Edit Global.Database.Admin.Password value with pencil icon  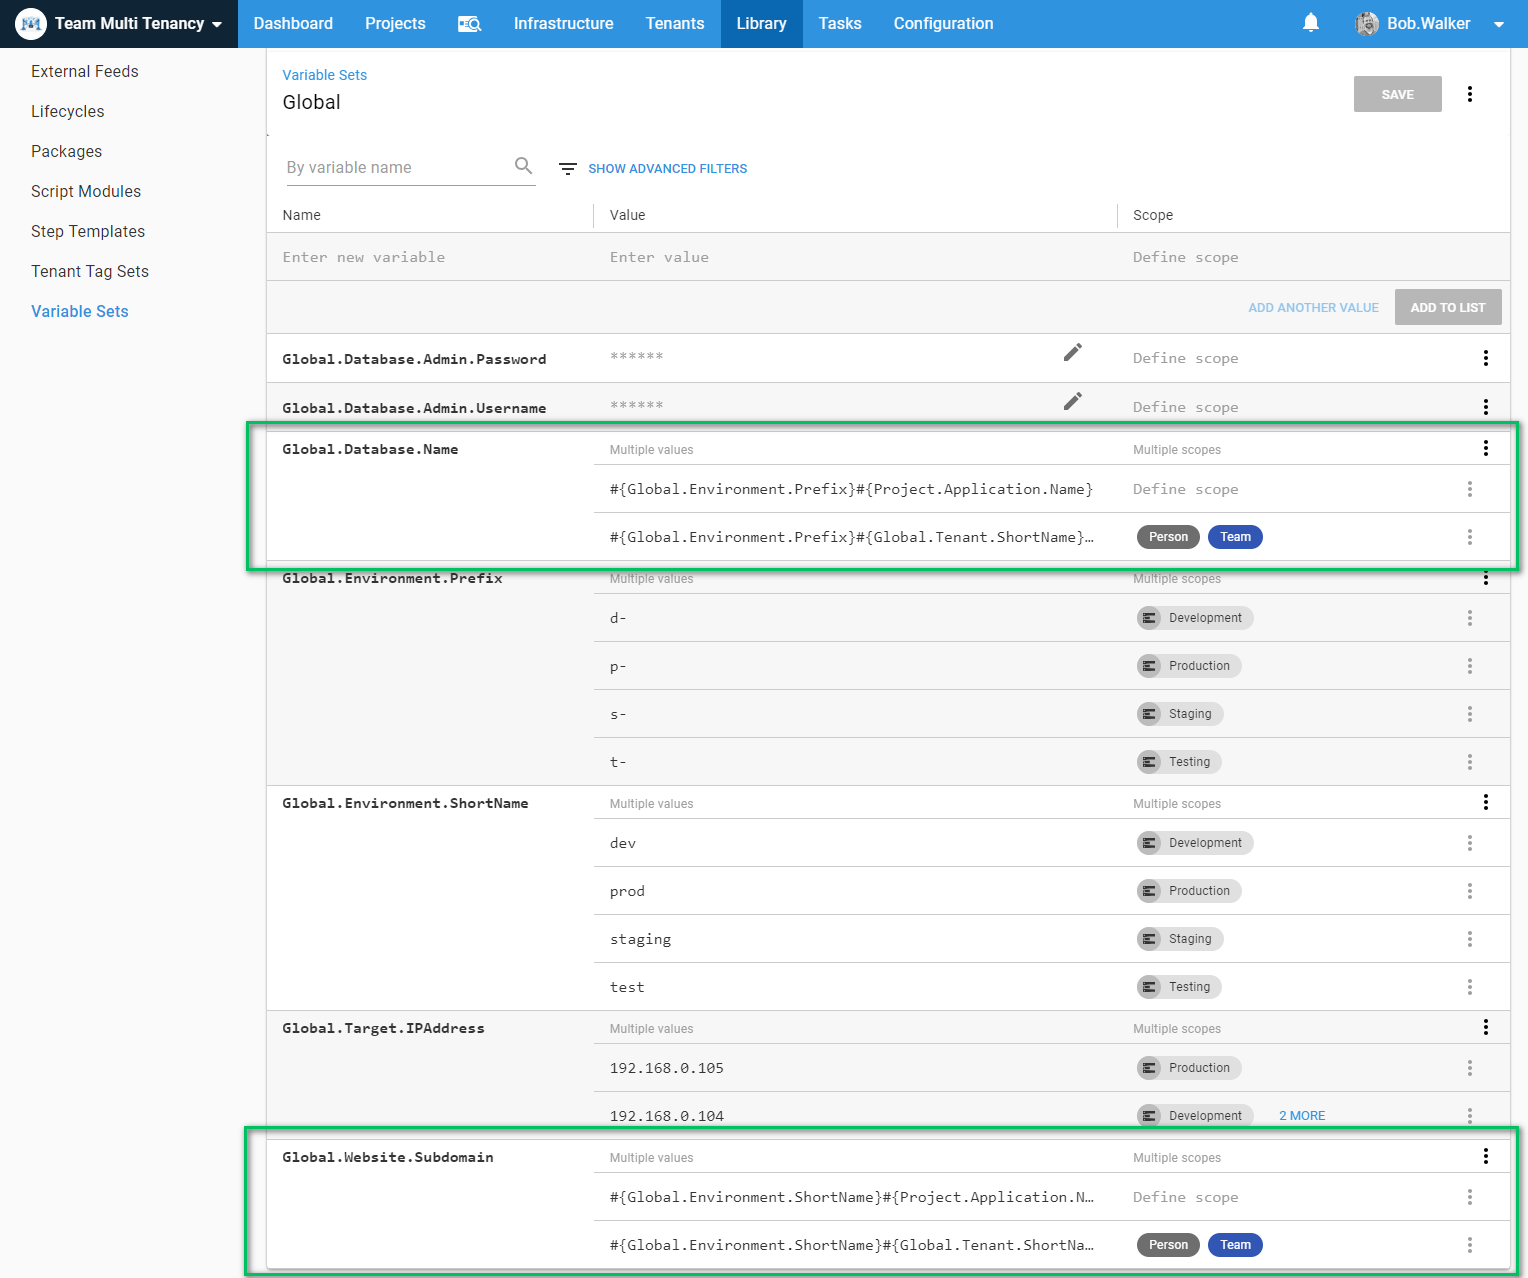point(1072,352)
